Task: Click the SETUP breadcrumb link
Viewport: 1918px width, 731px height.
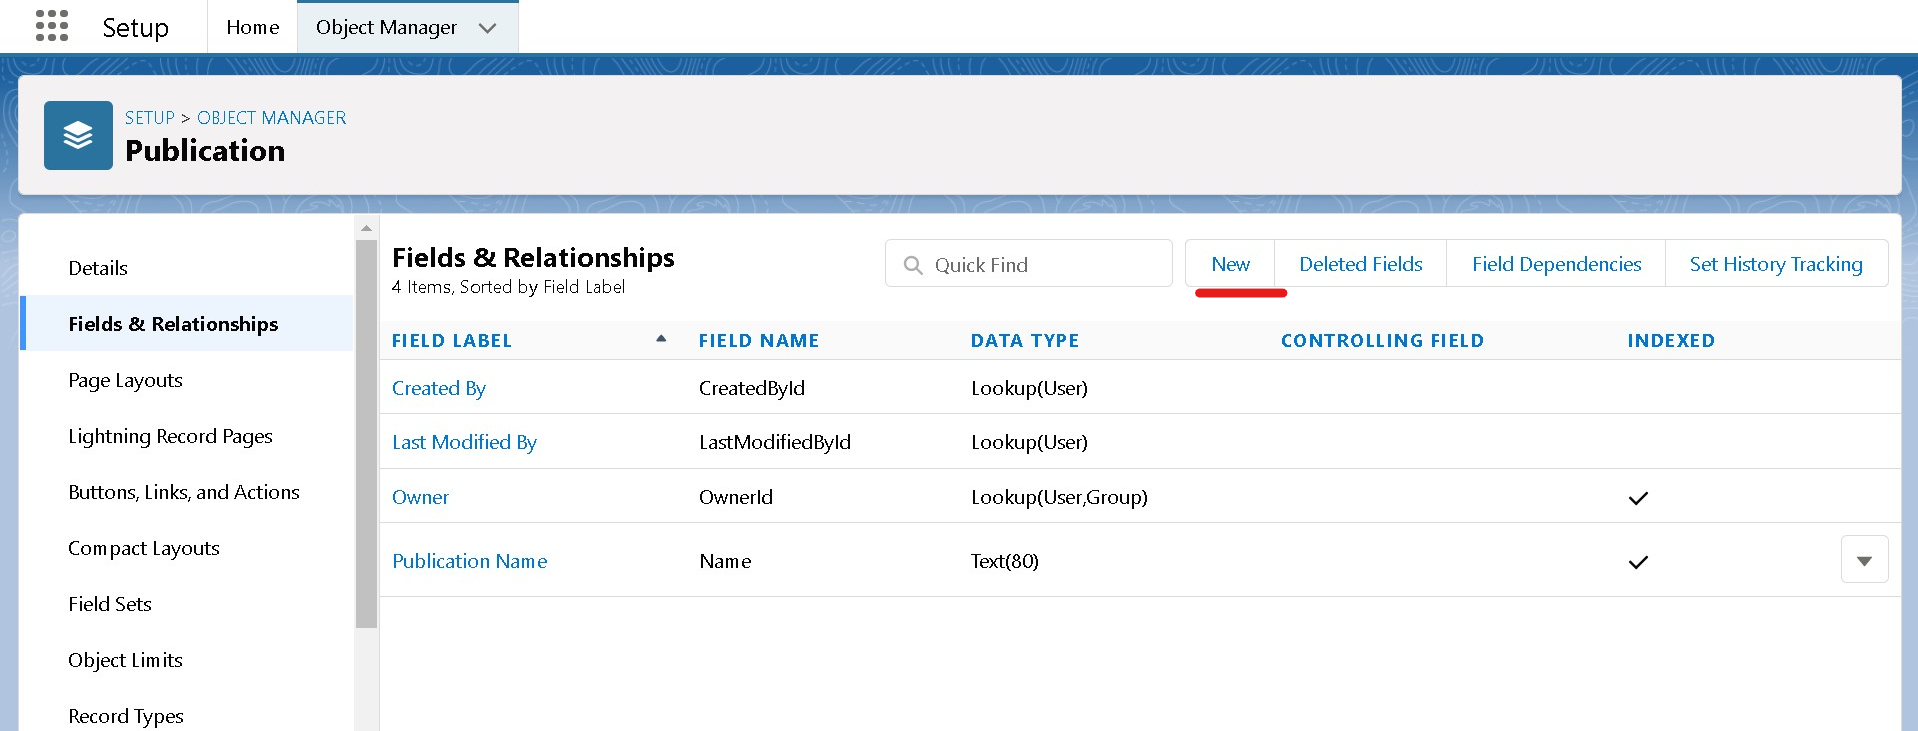Action: 150,118
